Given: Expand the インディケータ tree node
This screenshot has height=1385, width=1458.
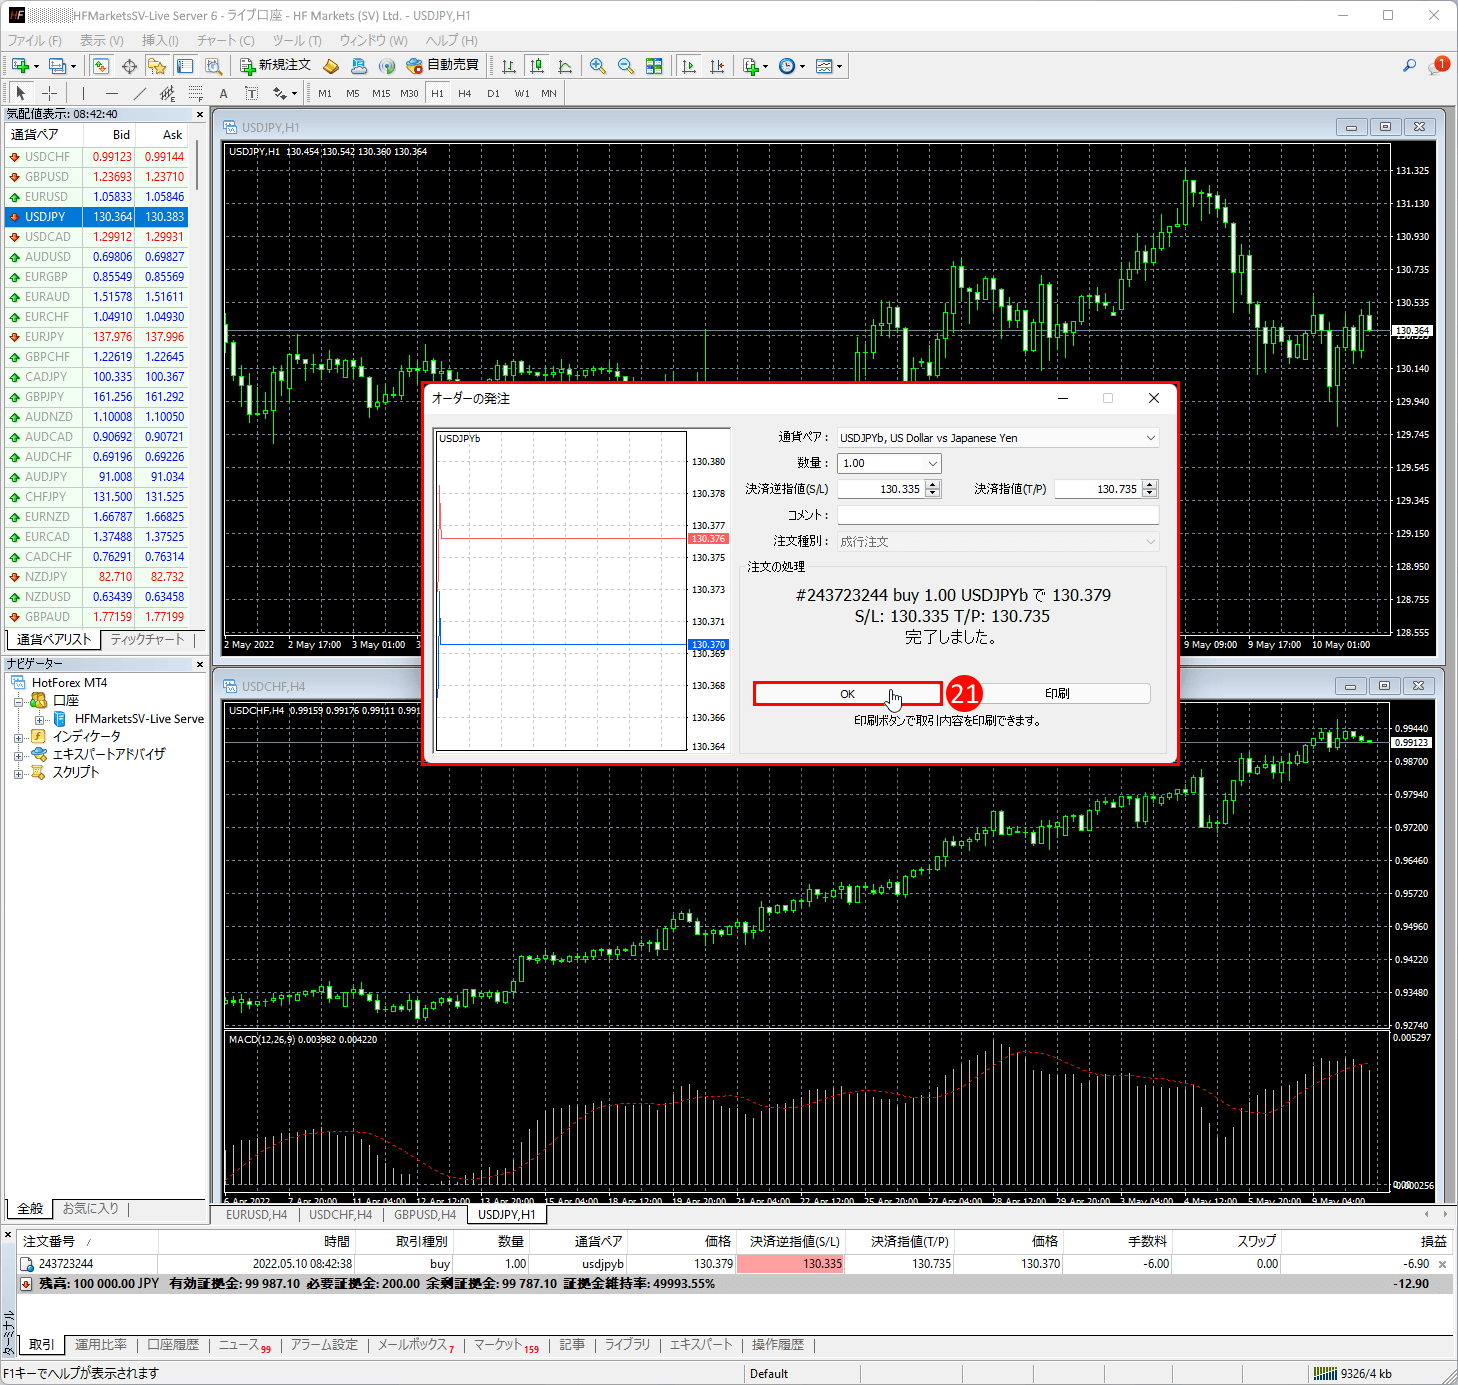Looking at the screenshot, I should [x=19, y=737].
